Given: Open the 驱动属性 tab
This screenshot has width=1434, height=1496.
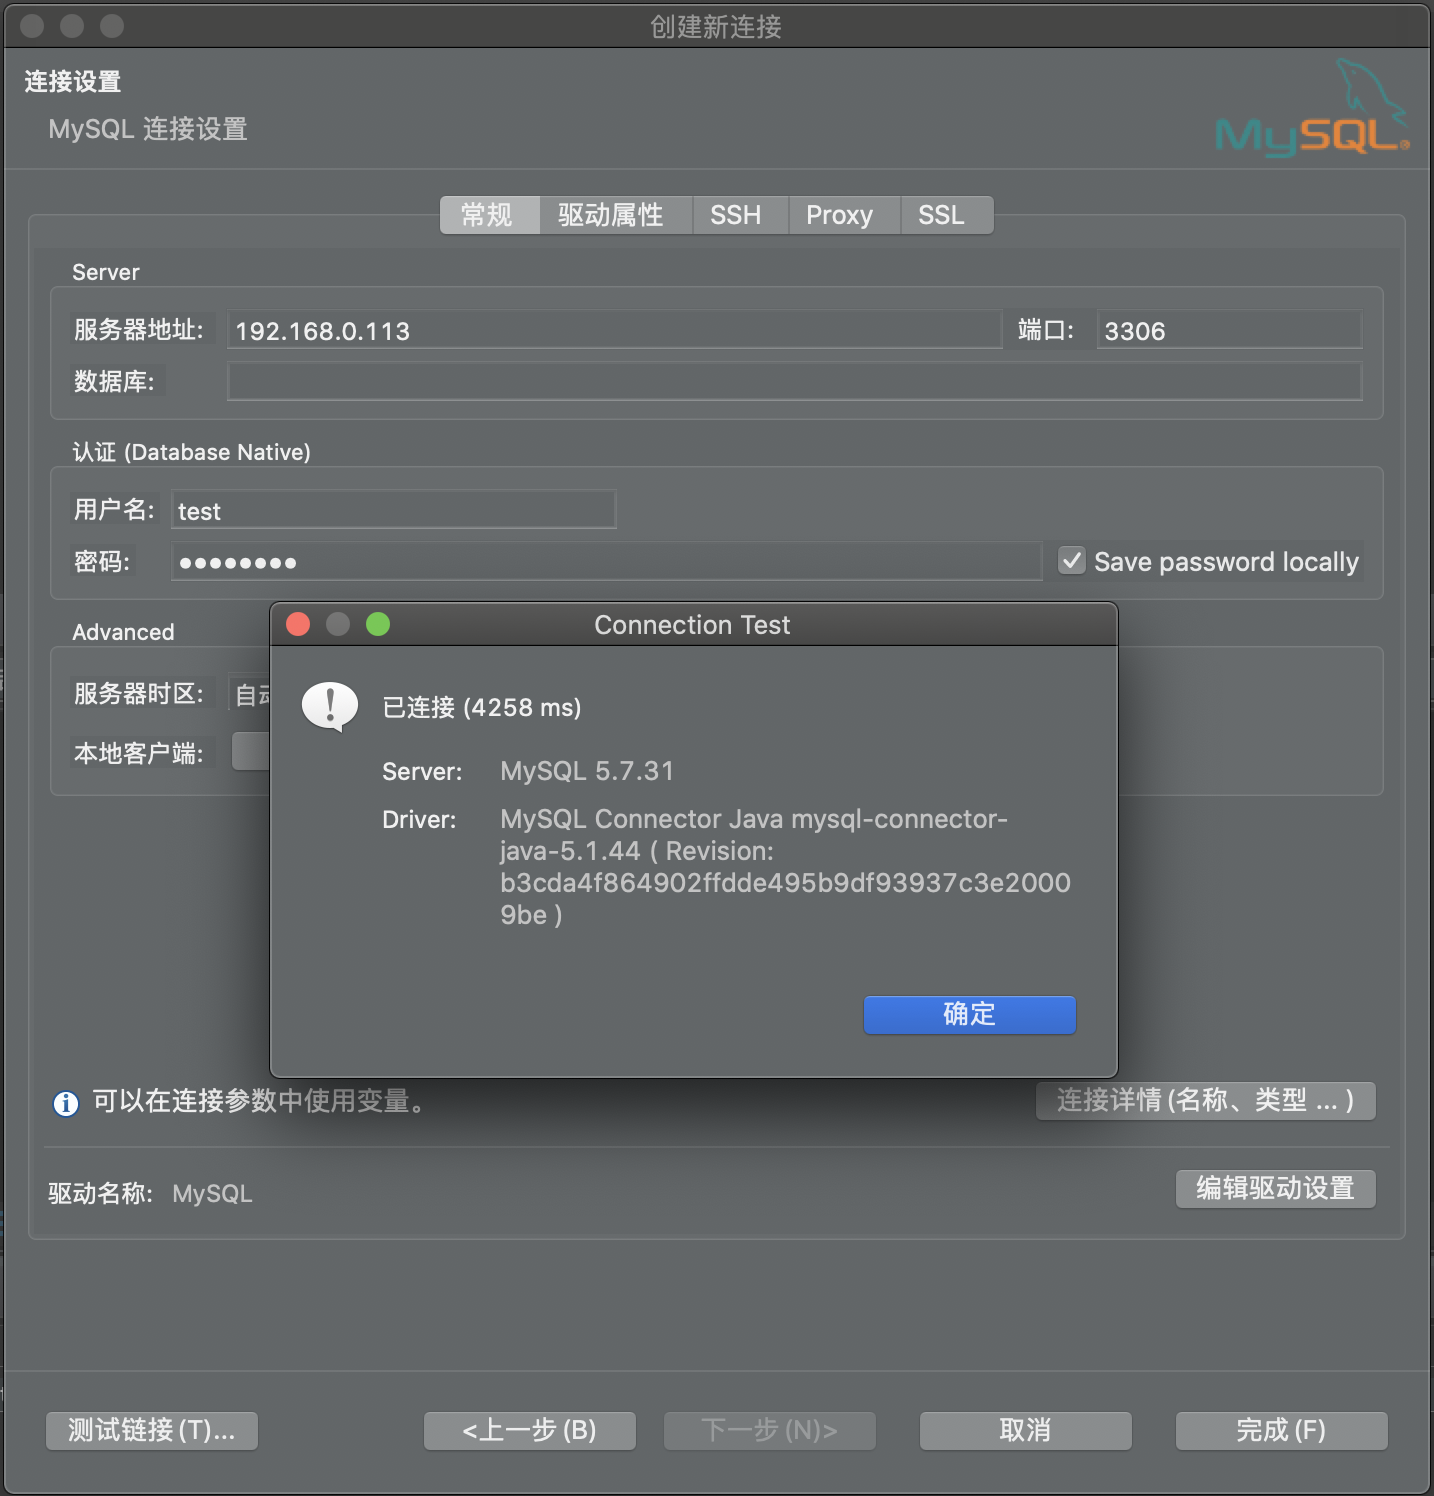Looking at the screenshot, I should [616, 215].
